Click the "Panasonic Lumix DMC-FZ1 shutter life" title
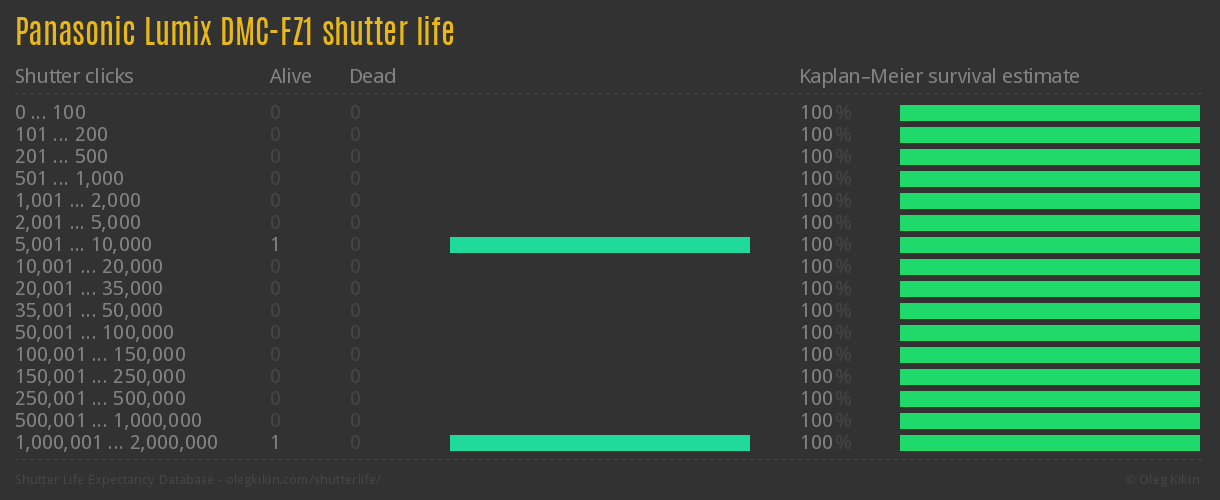 [x=235, y=33]
